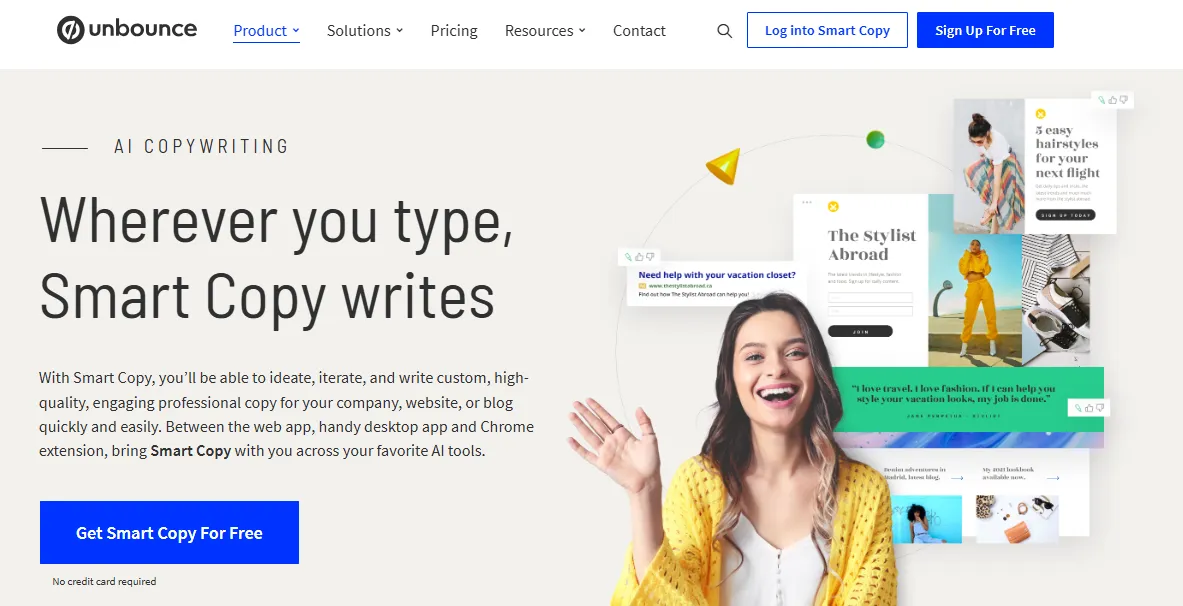The image size is (1183, 606).
Task: Expand the Product dropdown menu
Action: click(266, 31)
